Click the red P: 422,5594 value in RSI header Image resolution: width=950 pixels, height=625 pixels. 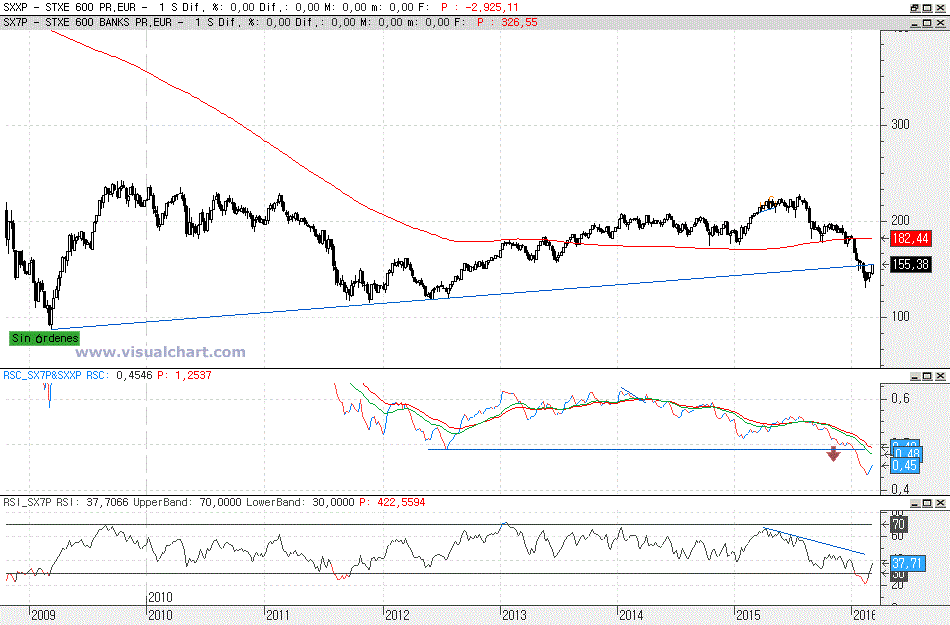pyautogui.click(x=392, y=503)
